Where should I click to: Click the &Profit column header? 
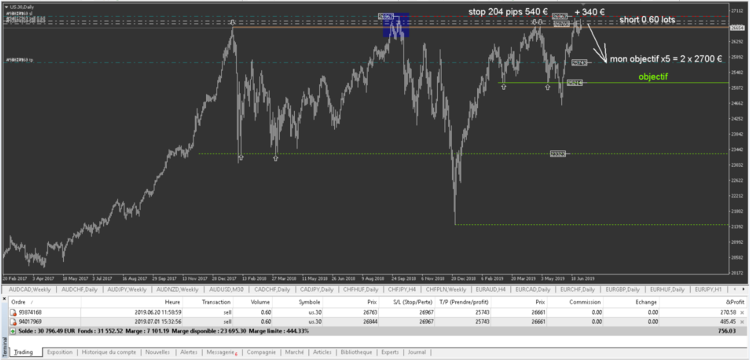point(738,302)
